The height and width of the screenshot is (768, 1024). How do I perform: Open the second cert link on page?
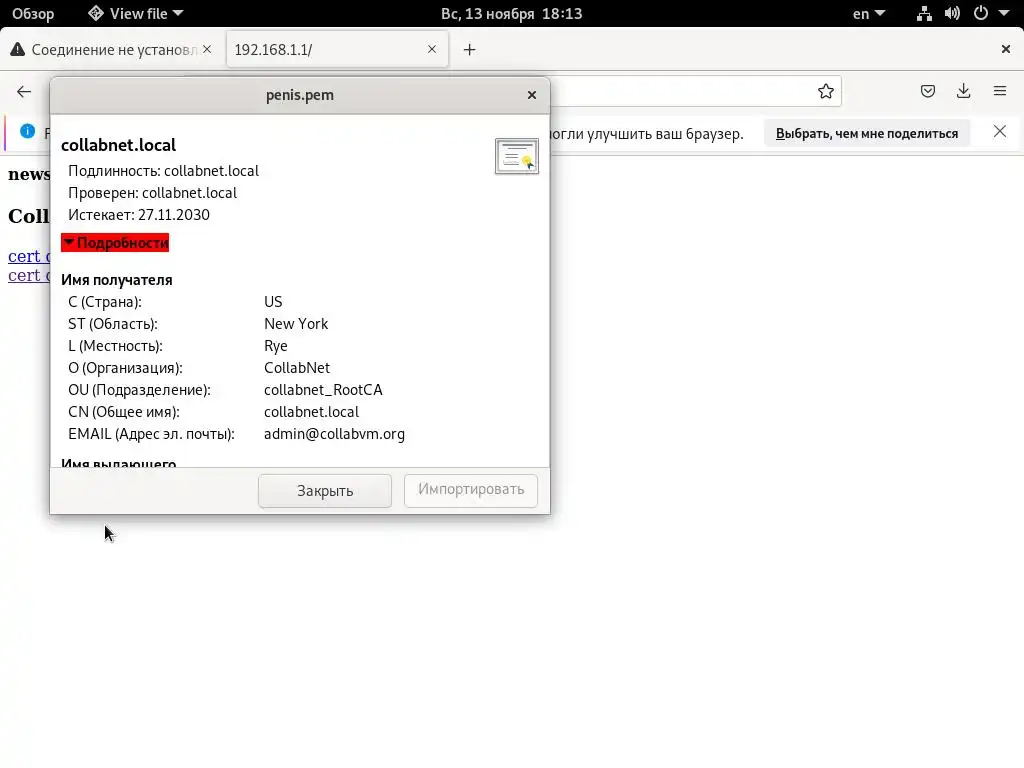pyautogui.click(x=29, y=275)
